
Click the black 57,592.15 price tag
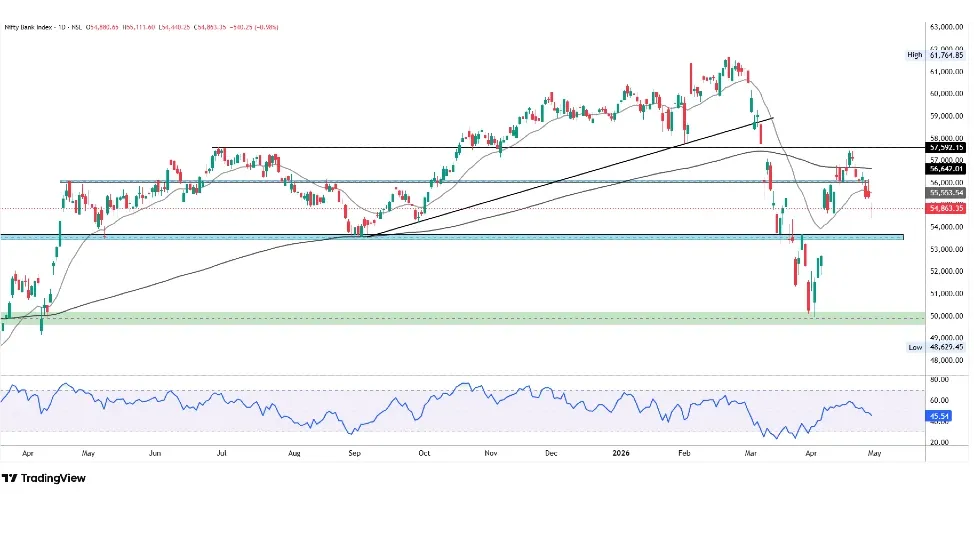click(x=946, y=148)
